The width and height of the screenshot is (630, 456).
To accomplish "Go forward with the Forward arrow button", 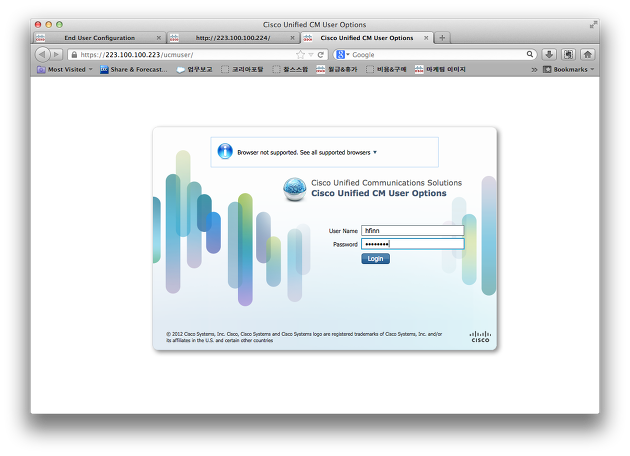I will (57, 54).
